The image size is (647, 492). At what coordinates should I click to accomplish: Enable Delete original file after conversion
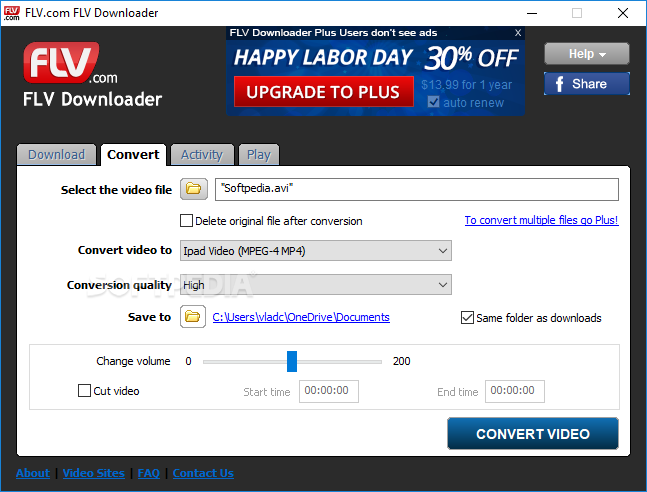186,220
